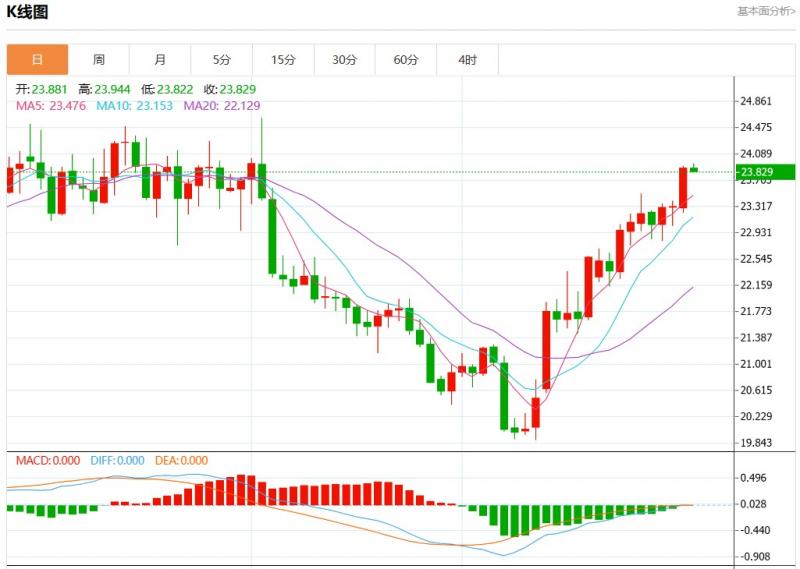The width and height of the screenshot is (800, 569).
Task: Open the 5分 interval chart
Action: 222,60
